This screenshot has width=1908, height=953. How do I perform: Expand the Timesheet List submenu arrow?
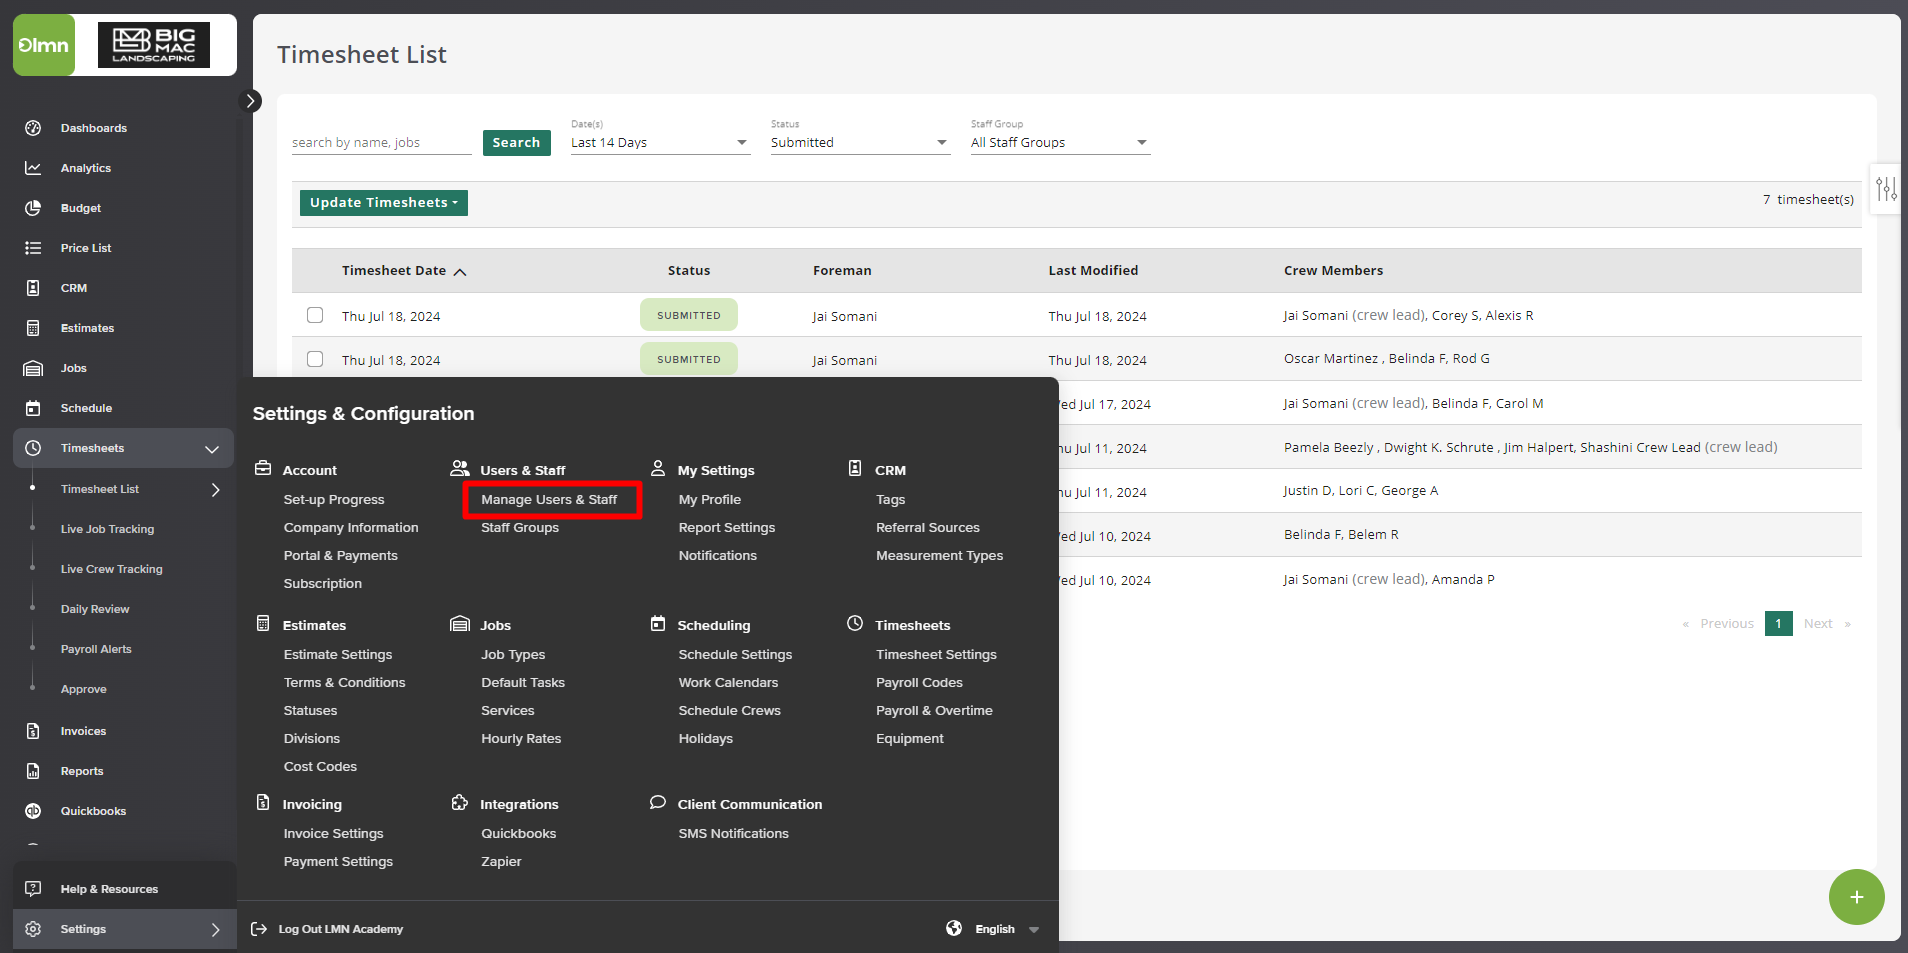click(x=215, y=489)
